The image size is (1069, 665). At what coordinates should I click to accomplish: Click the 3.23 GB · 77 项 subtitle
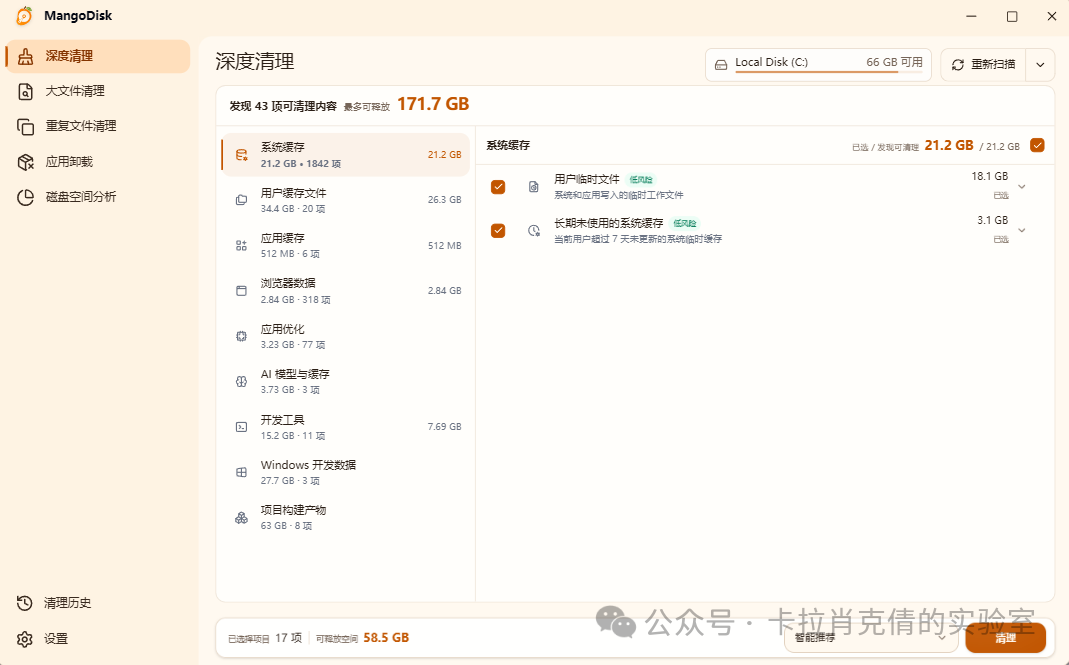(x=292, y=345)
